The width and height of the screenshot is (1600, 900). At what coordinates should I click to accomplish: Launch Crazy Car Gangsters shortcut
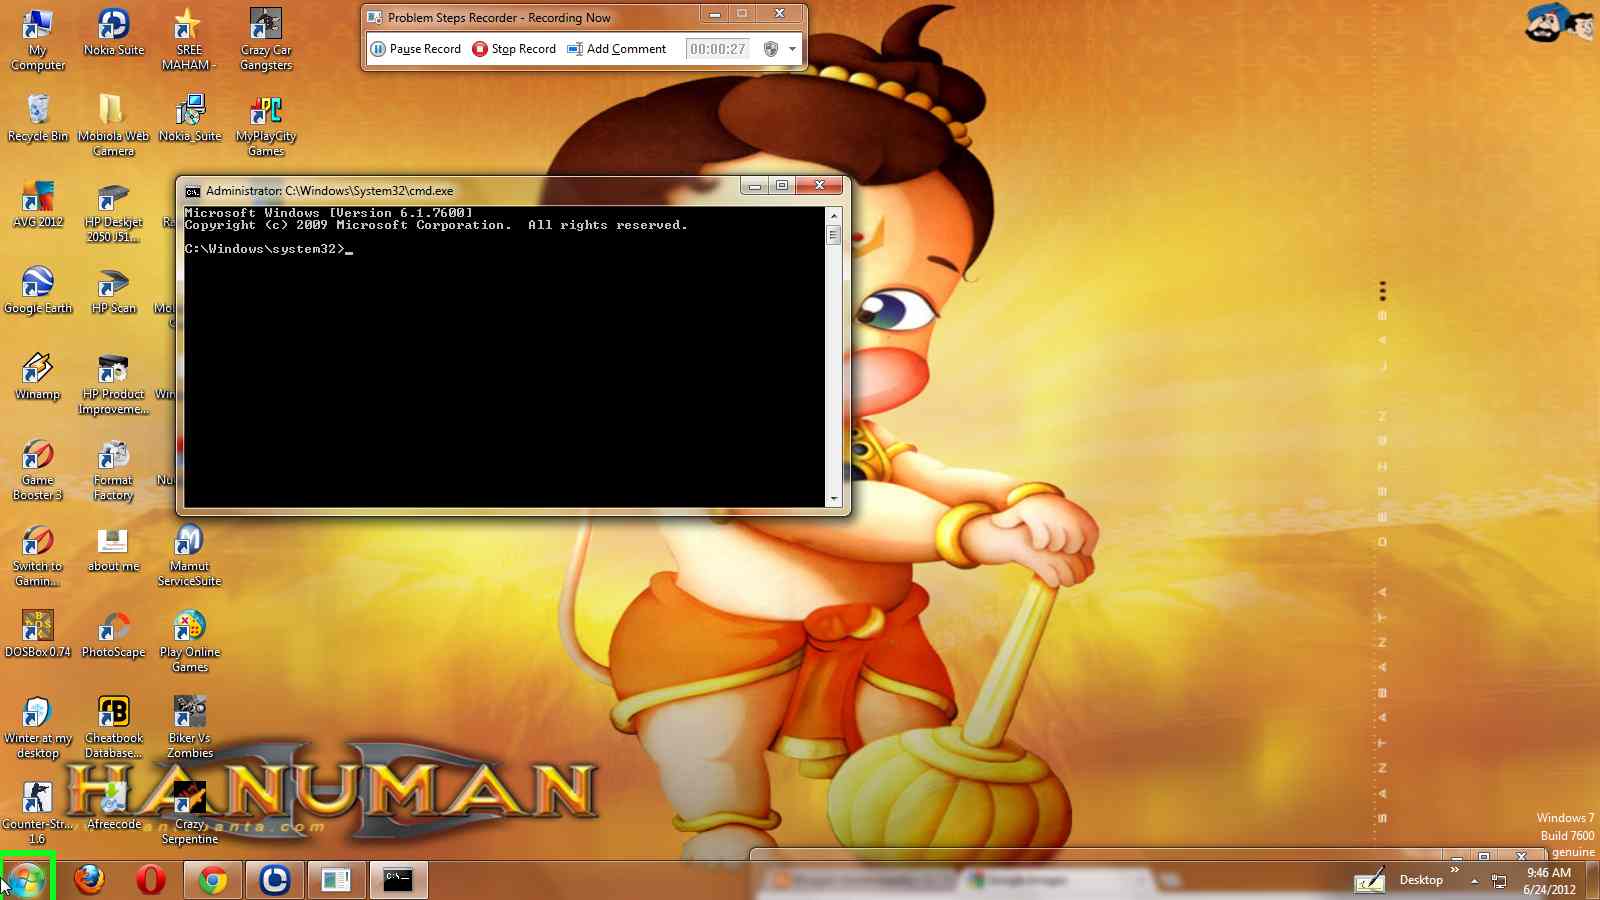coord(266,40)
